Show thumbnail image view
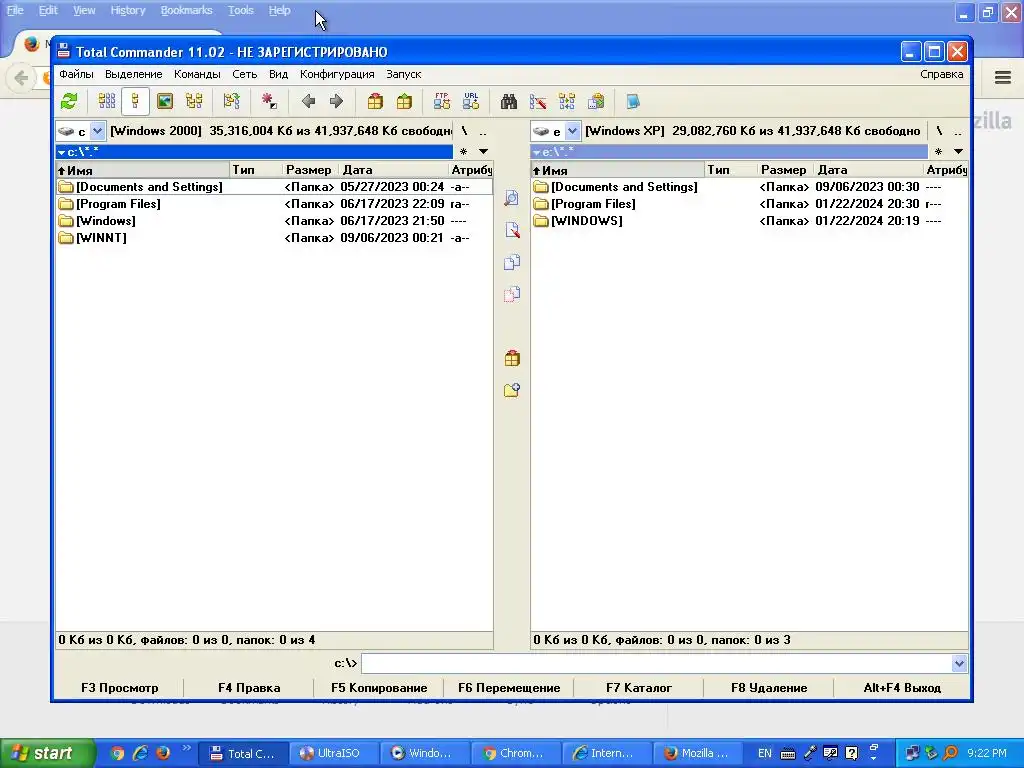This screenshot has height=768, width=1024. [x=165, y=101]
